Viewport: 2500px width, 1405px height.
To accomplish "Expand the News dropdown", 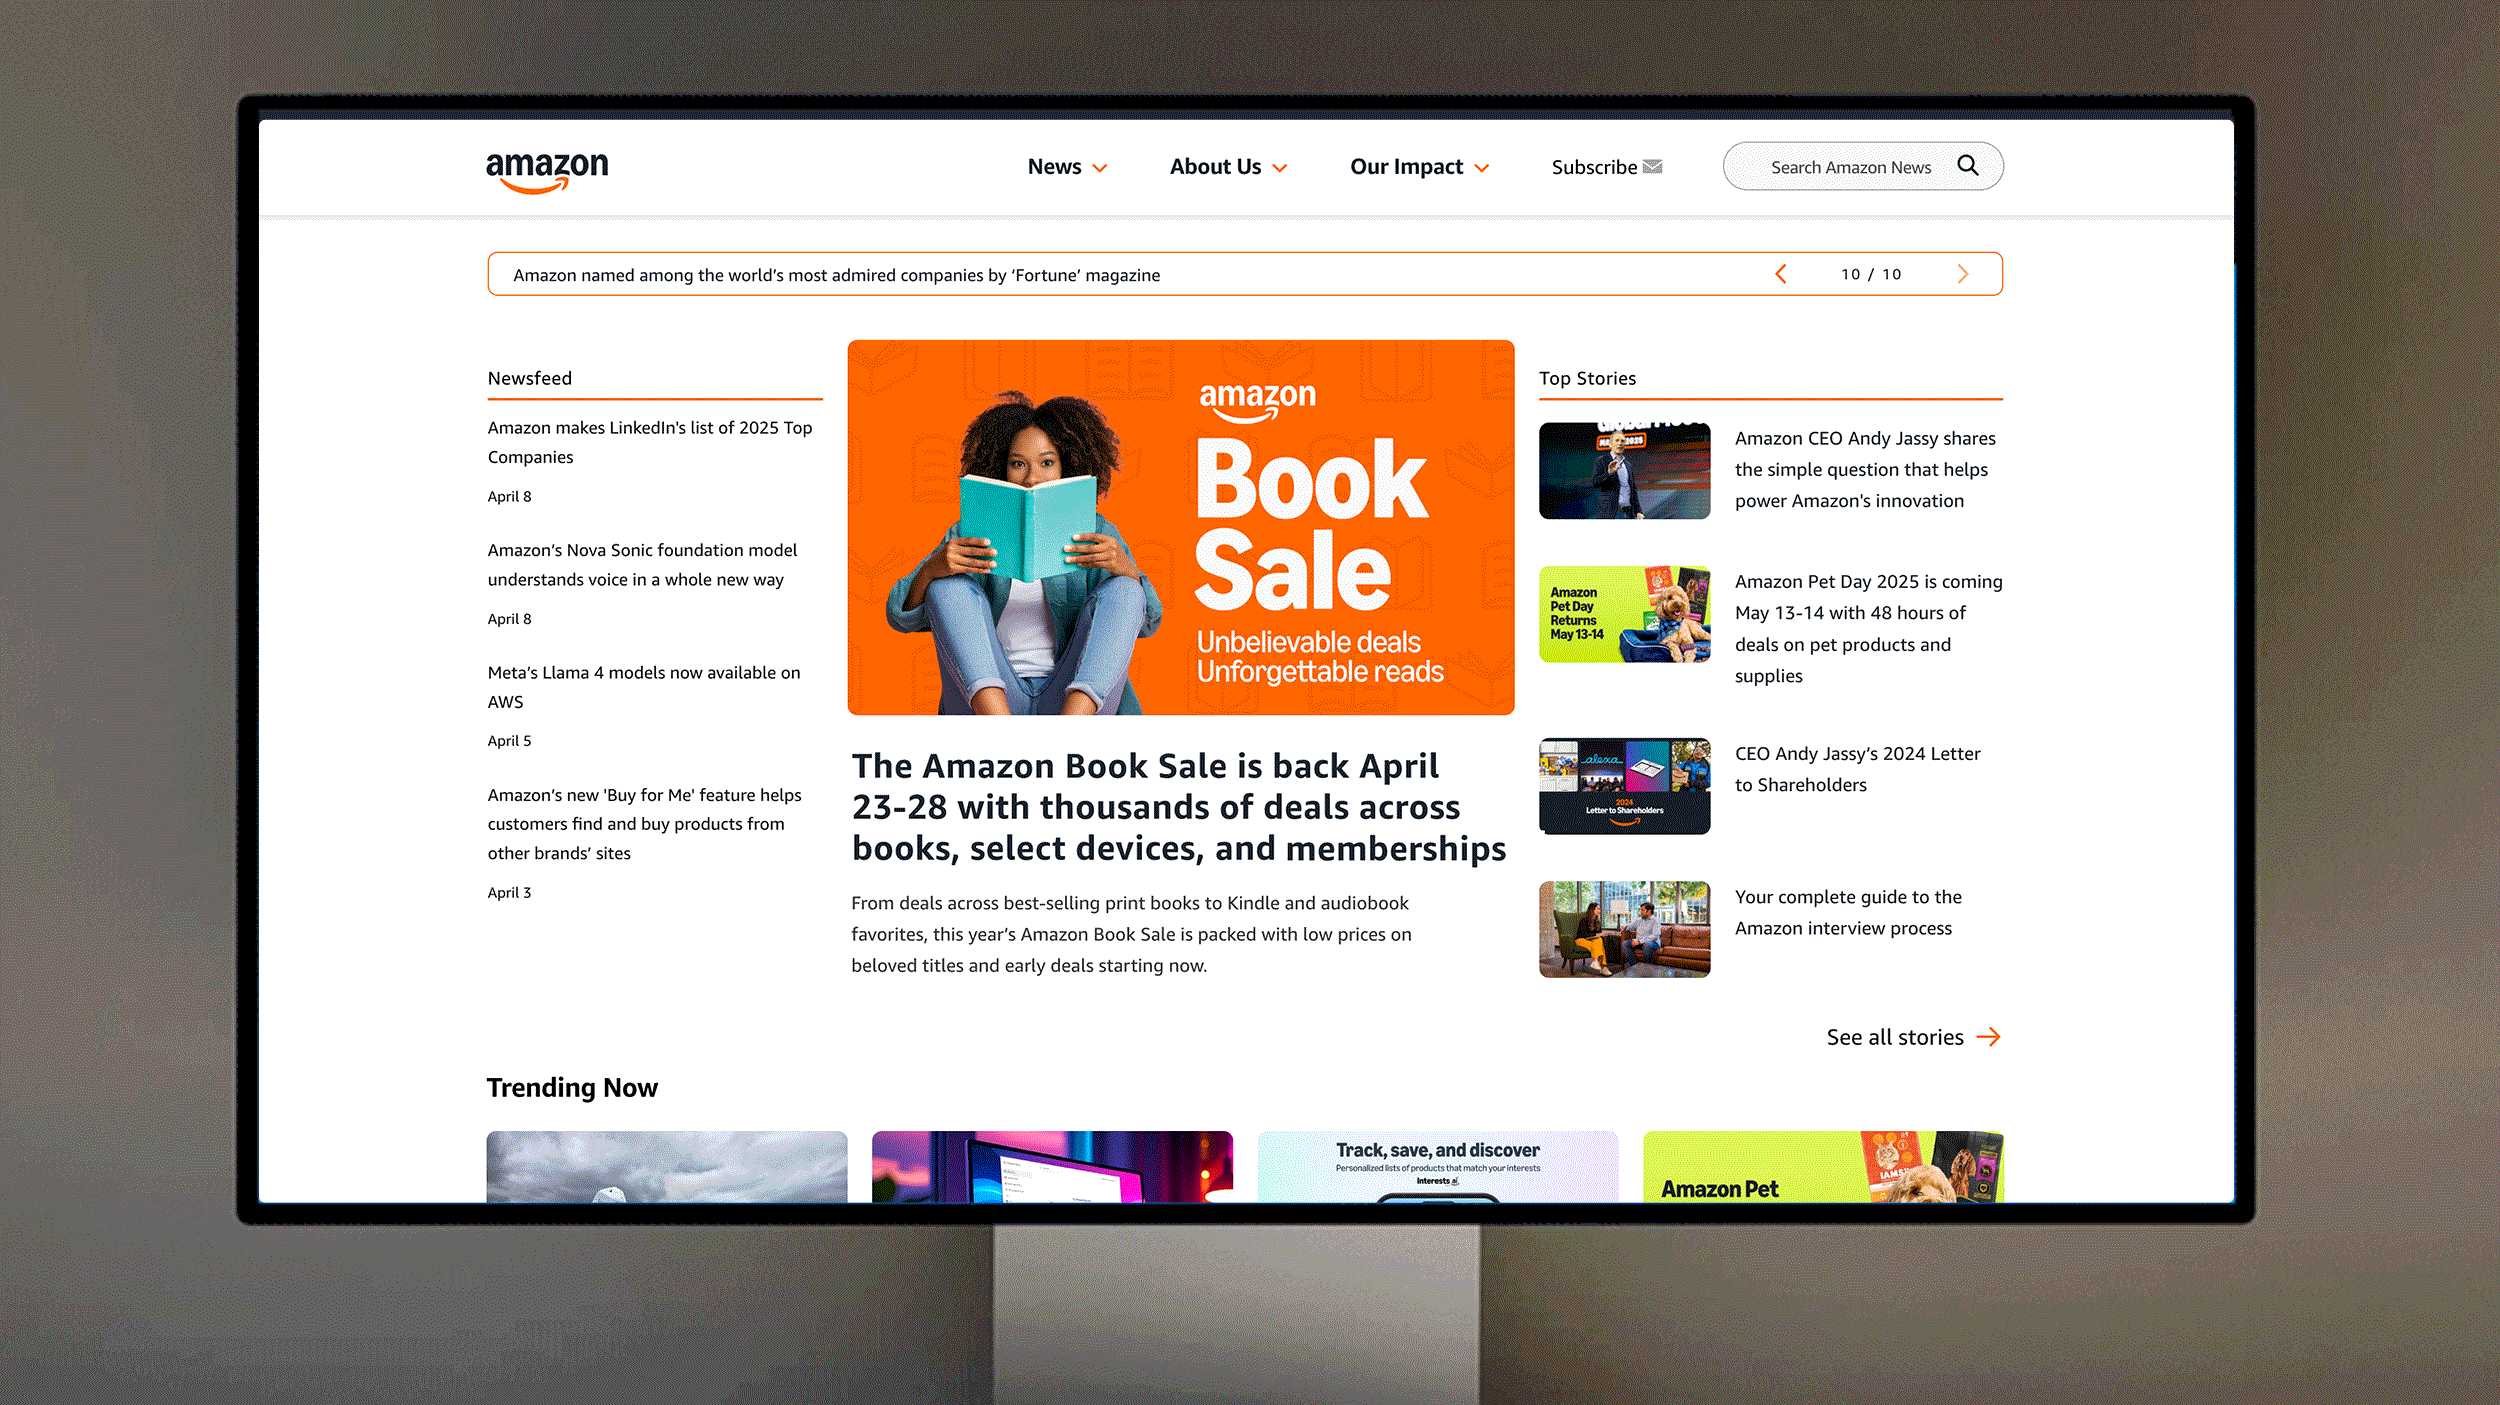I will pos(1067,166).
